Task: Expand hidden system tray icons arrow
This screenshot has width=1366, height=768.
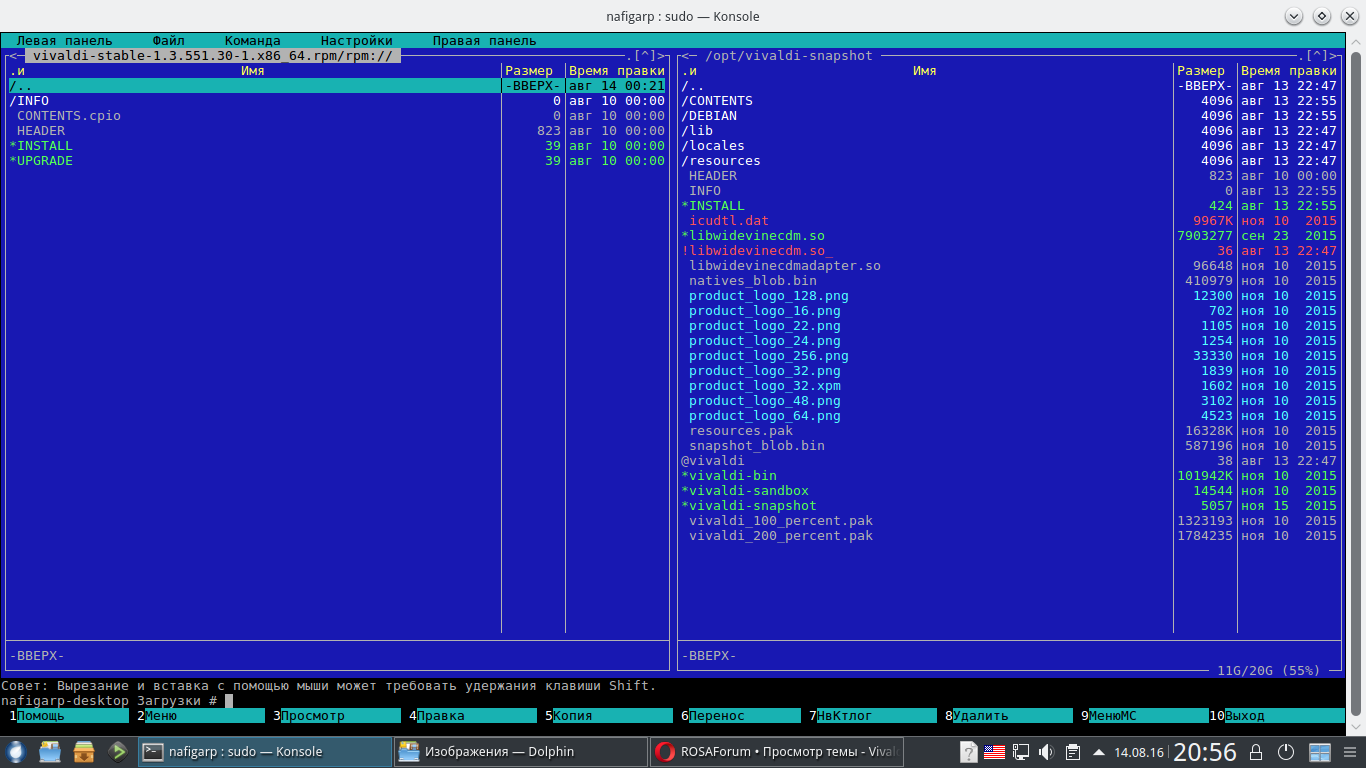Action: coord(1099,752)
